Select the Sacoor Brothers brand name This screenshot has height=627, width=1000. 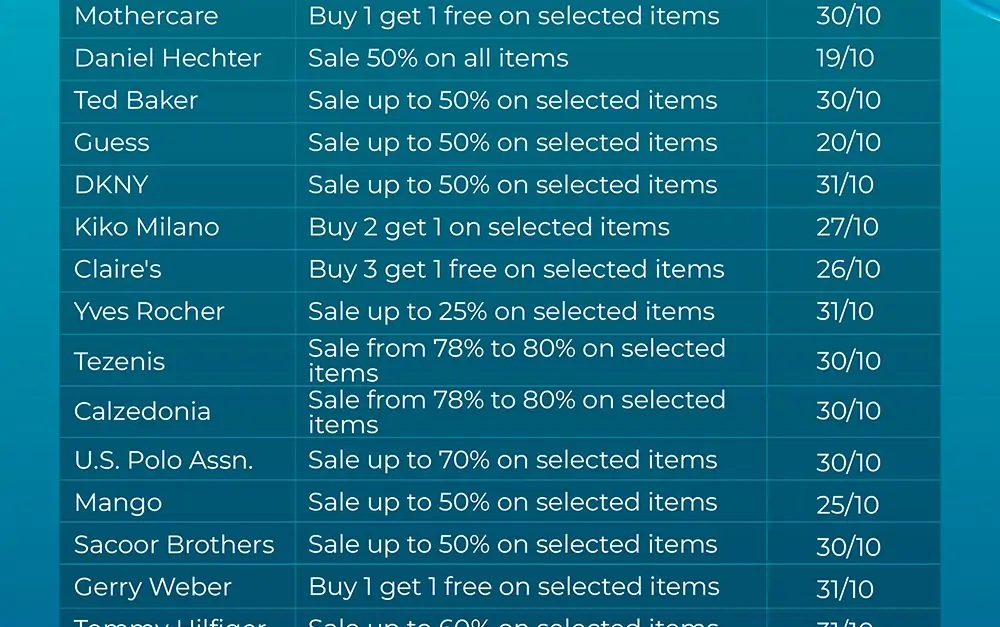(174, 544)
